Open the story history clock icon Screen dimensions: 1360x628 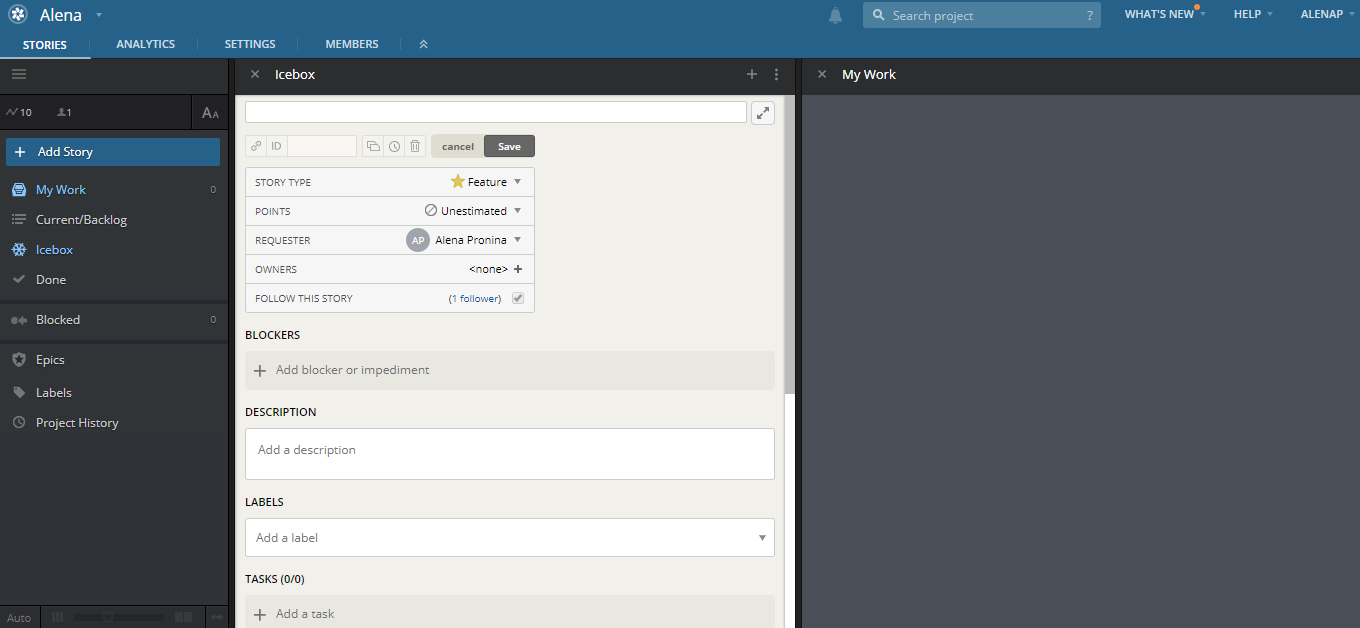395,146
